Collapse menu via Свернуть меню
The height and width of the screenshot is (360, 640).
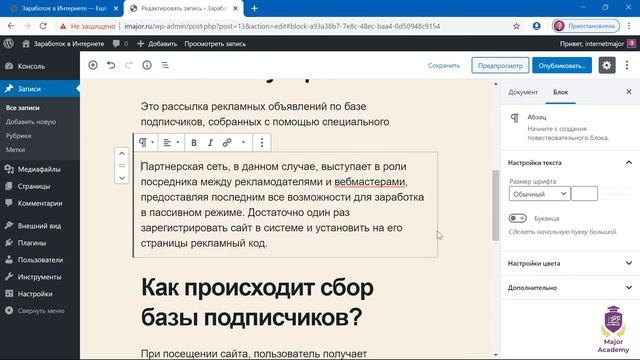tap(40, 311)
